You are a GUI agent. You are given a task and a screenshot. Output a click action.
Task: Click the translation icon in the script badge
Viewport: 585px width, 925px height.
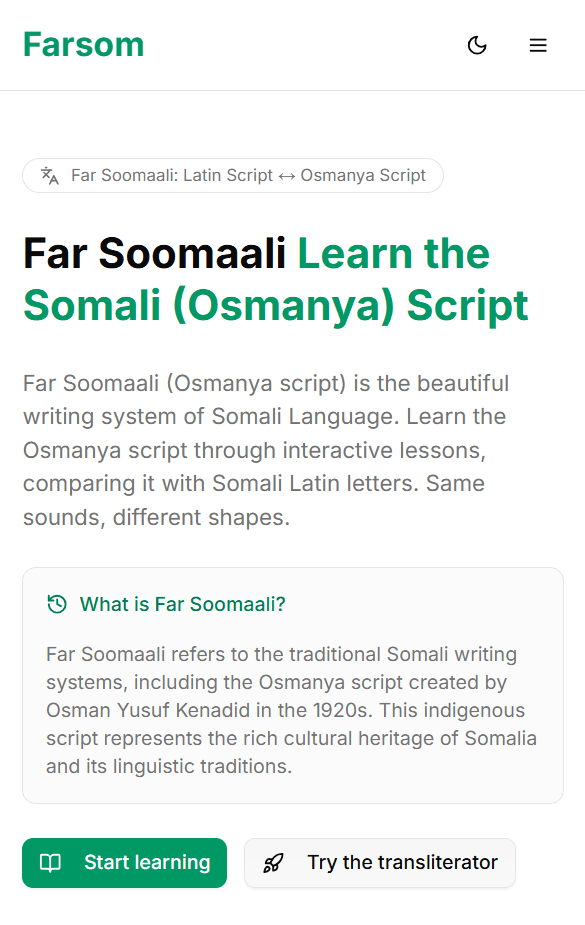tap(48, 175)
